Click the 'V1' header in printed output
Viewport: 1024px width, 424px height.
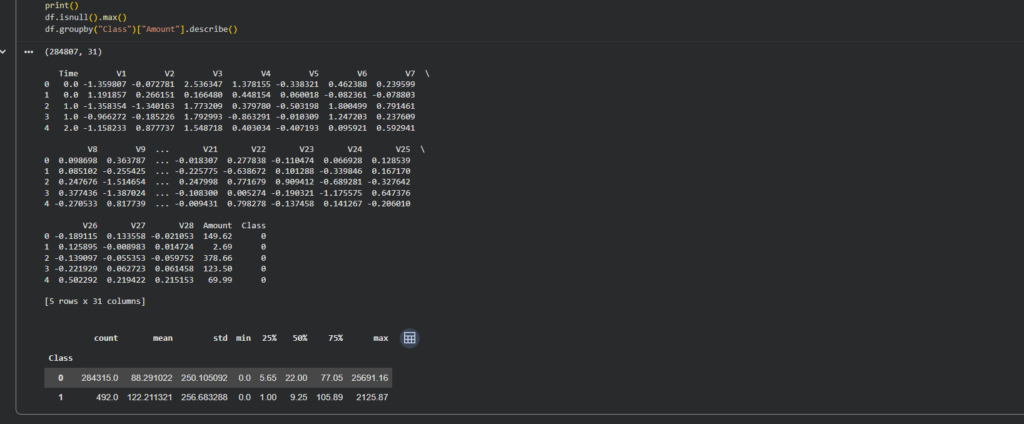(x=121, y=73)
